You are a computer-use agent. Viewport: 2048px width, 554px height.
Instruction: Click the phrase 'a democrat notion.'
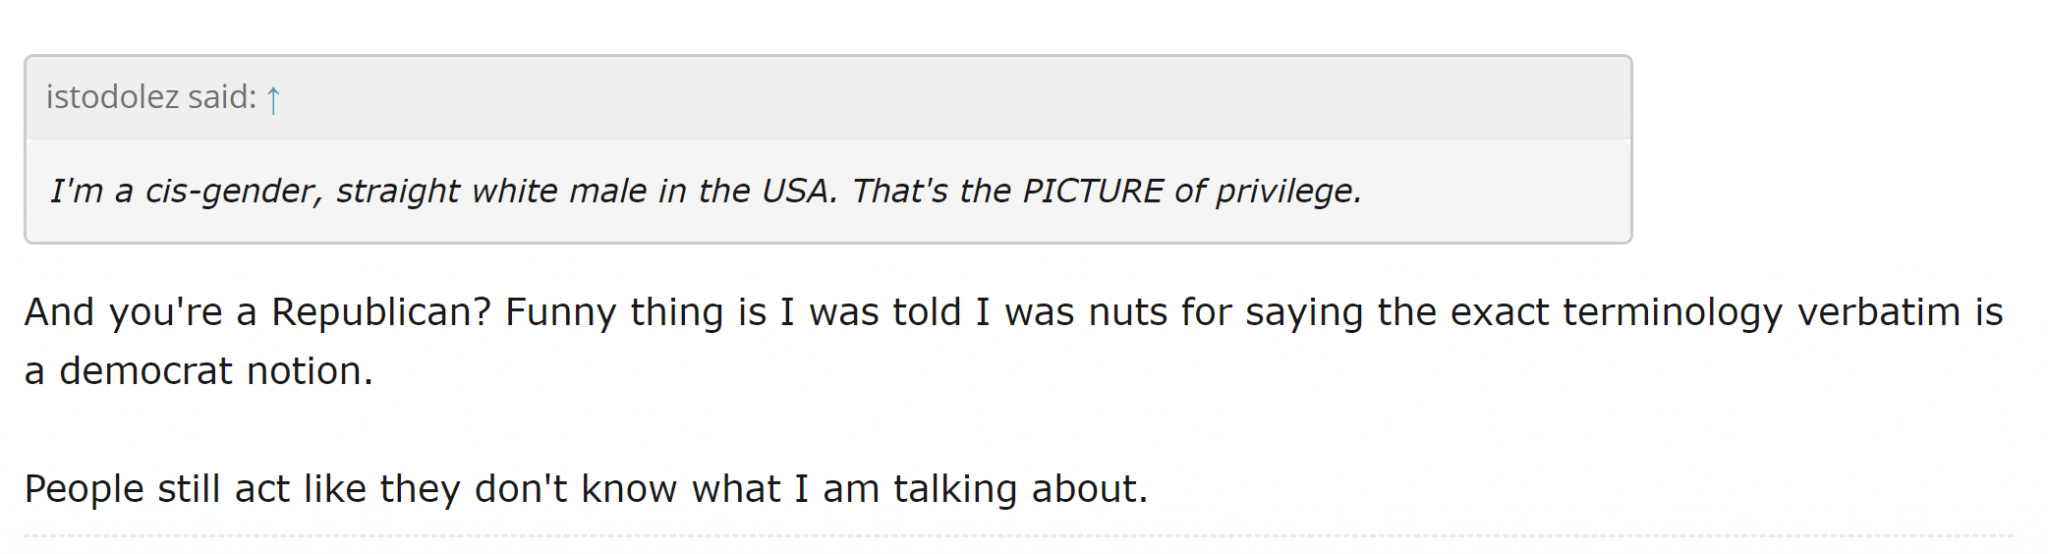pos(199,371)
